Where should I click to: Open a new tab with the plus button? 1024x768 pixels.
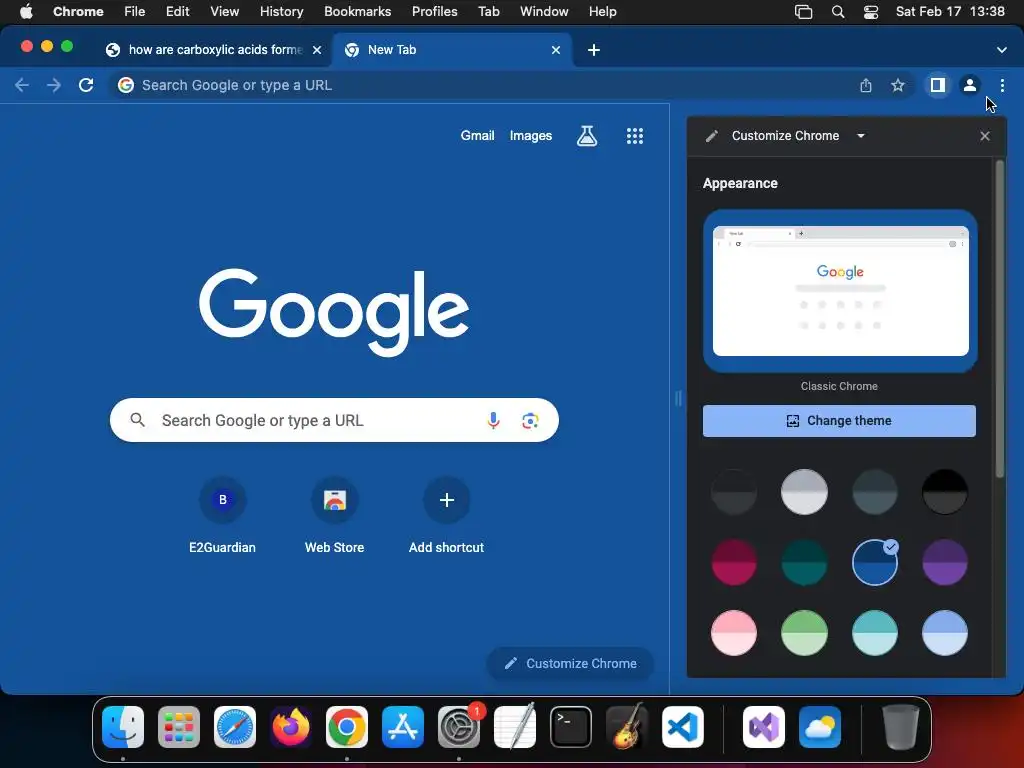click(x=594, y=50)
